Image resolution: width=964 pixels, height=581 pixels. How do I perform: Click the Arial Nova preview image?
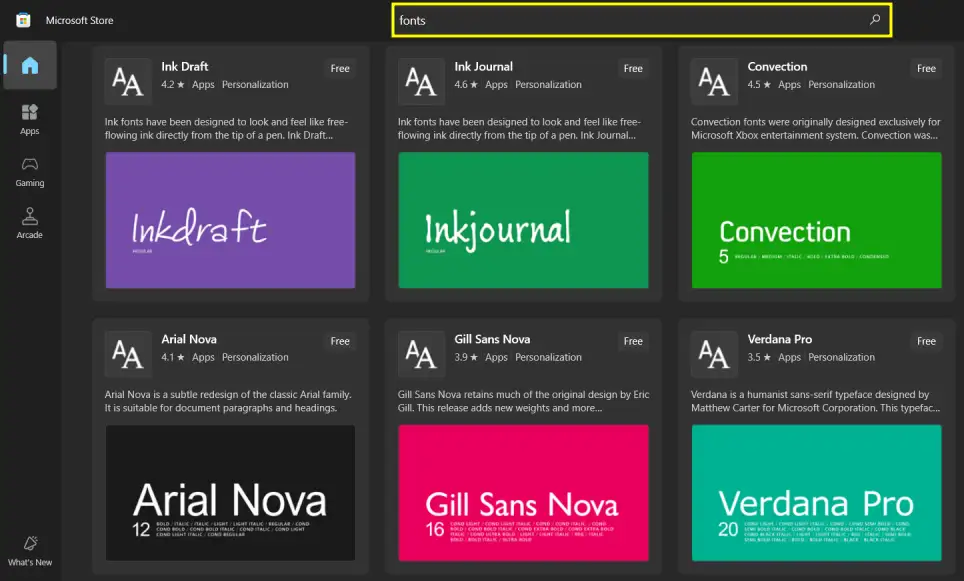coord(230,492)
